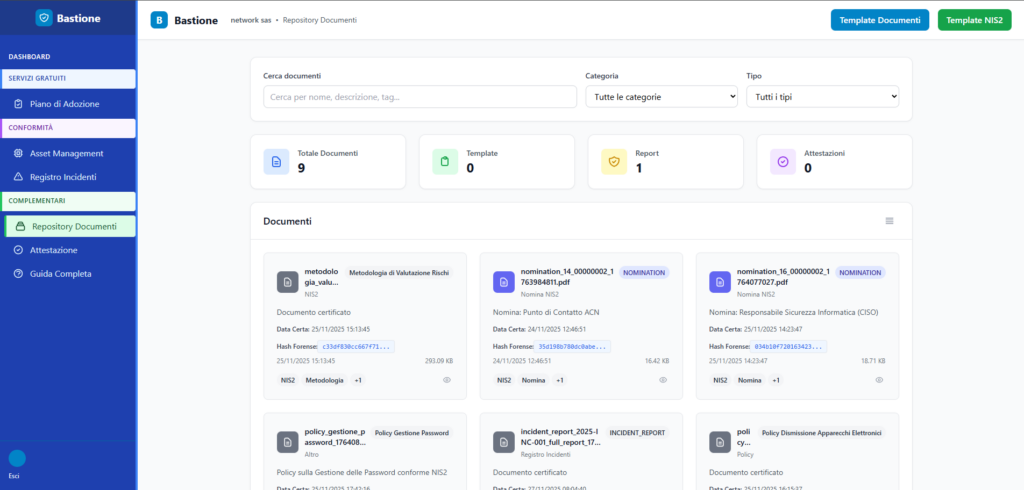Image resolution: width=1024 pixels, height=490 pixels.
Task: Go to Asset Management in sidebar
Action: coord(66,153)
